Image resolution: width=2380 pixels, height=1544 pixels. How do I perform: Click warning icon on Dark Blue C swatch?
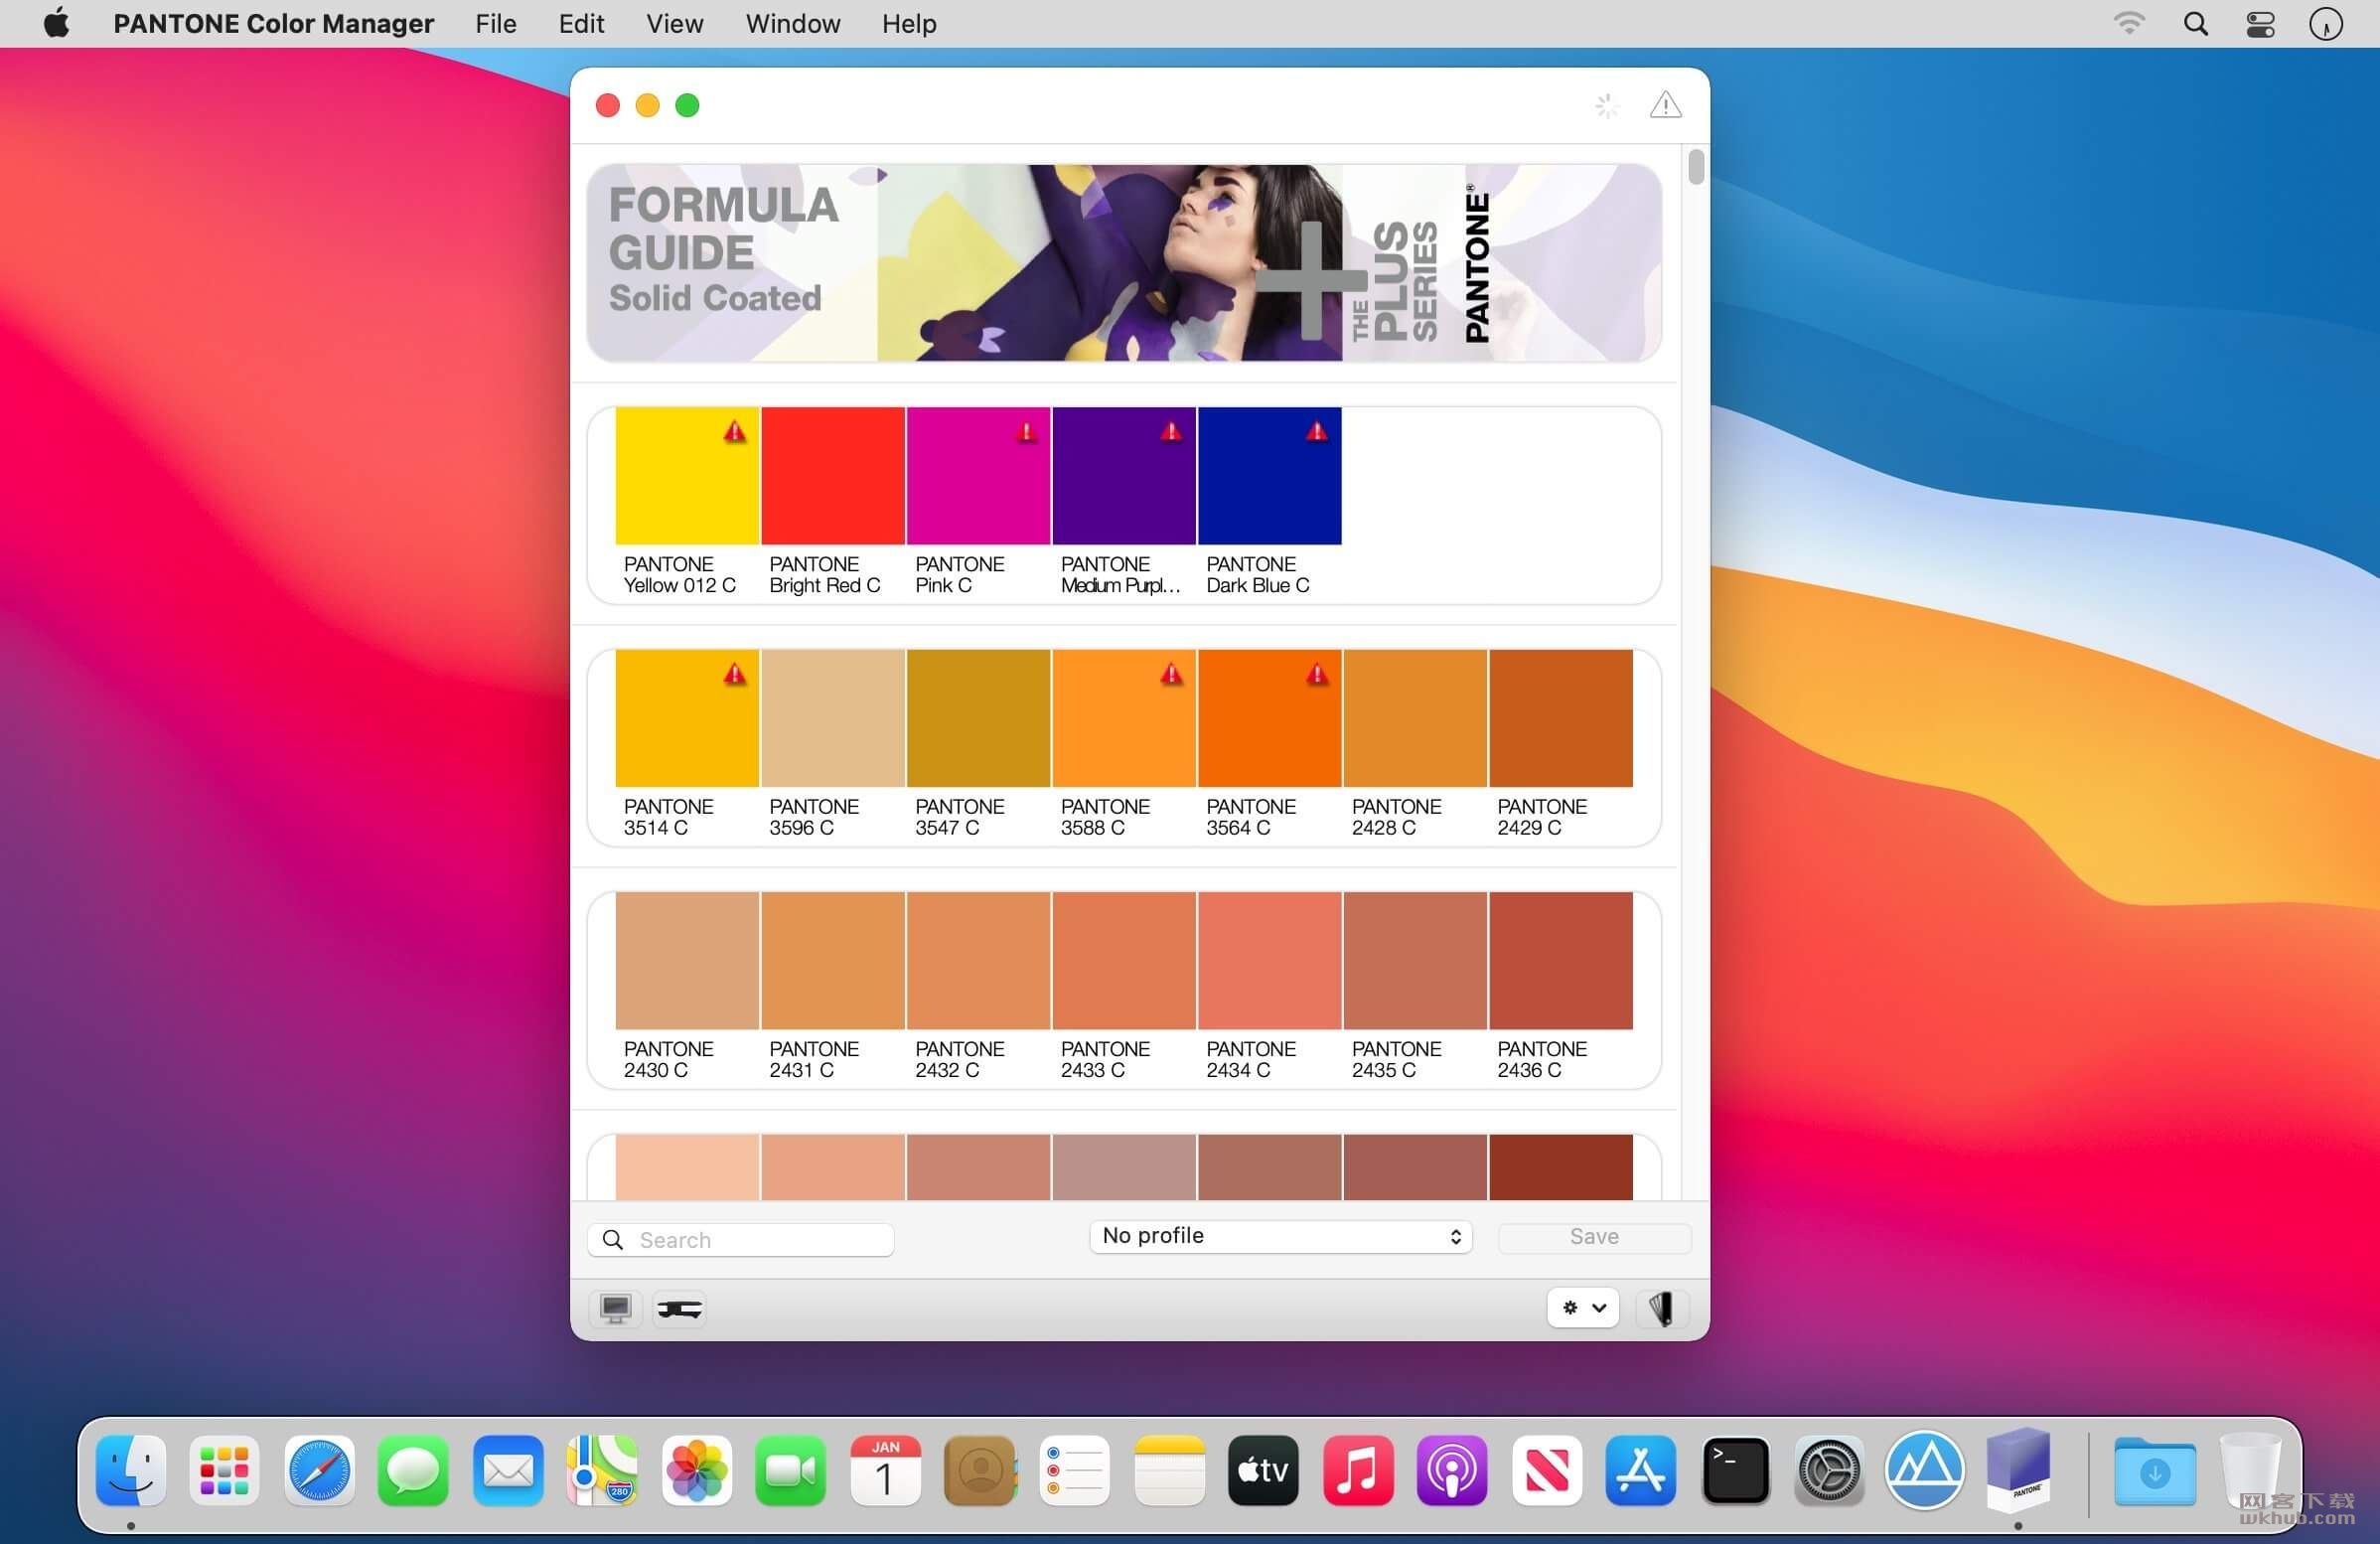tap(1317, 432)
